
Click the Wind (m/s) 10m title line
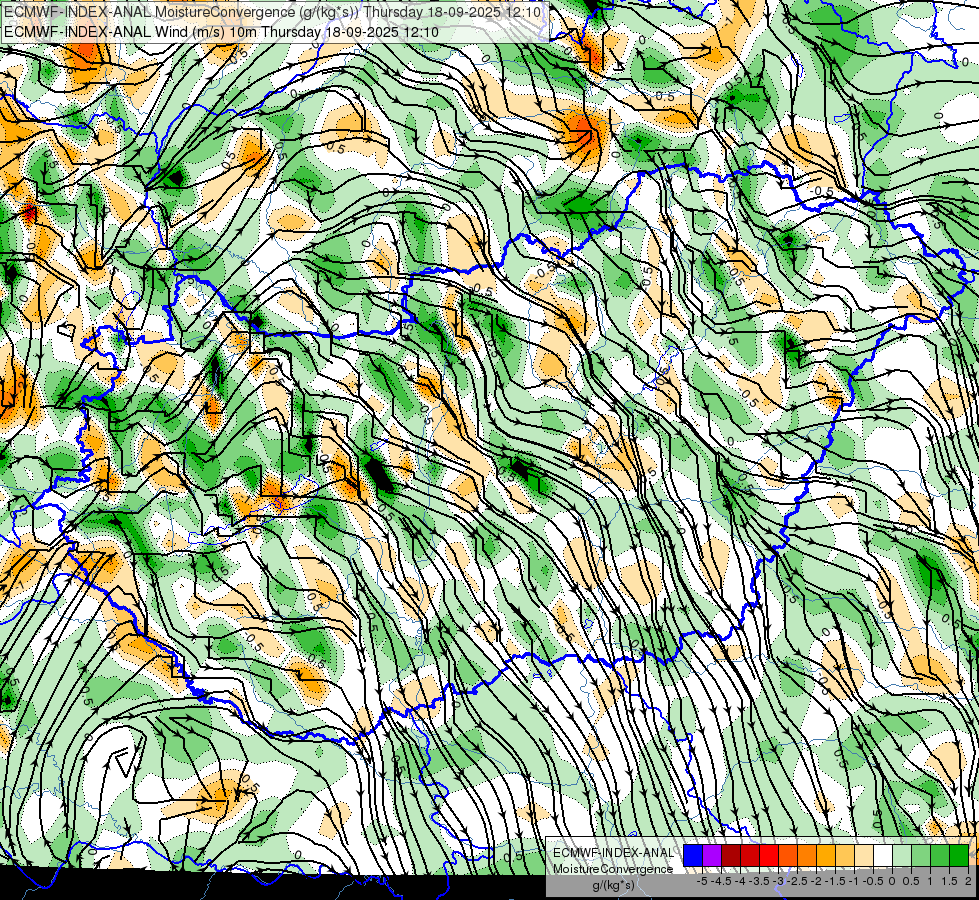221,32
